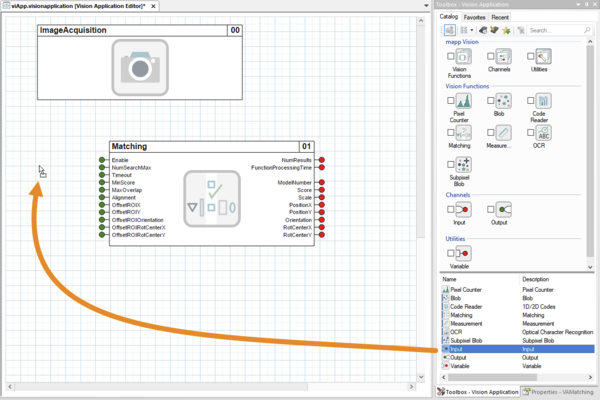Select the Code Reader row in the list
Viewport: 600px width, 400px height.
click(518, 306)
